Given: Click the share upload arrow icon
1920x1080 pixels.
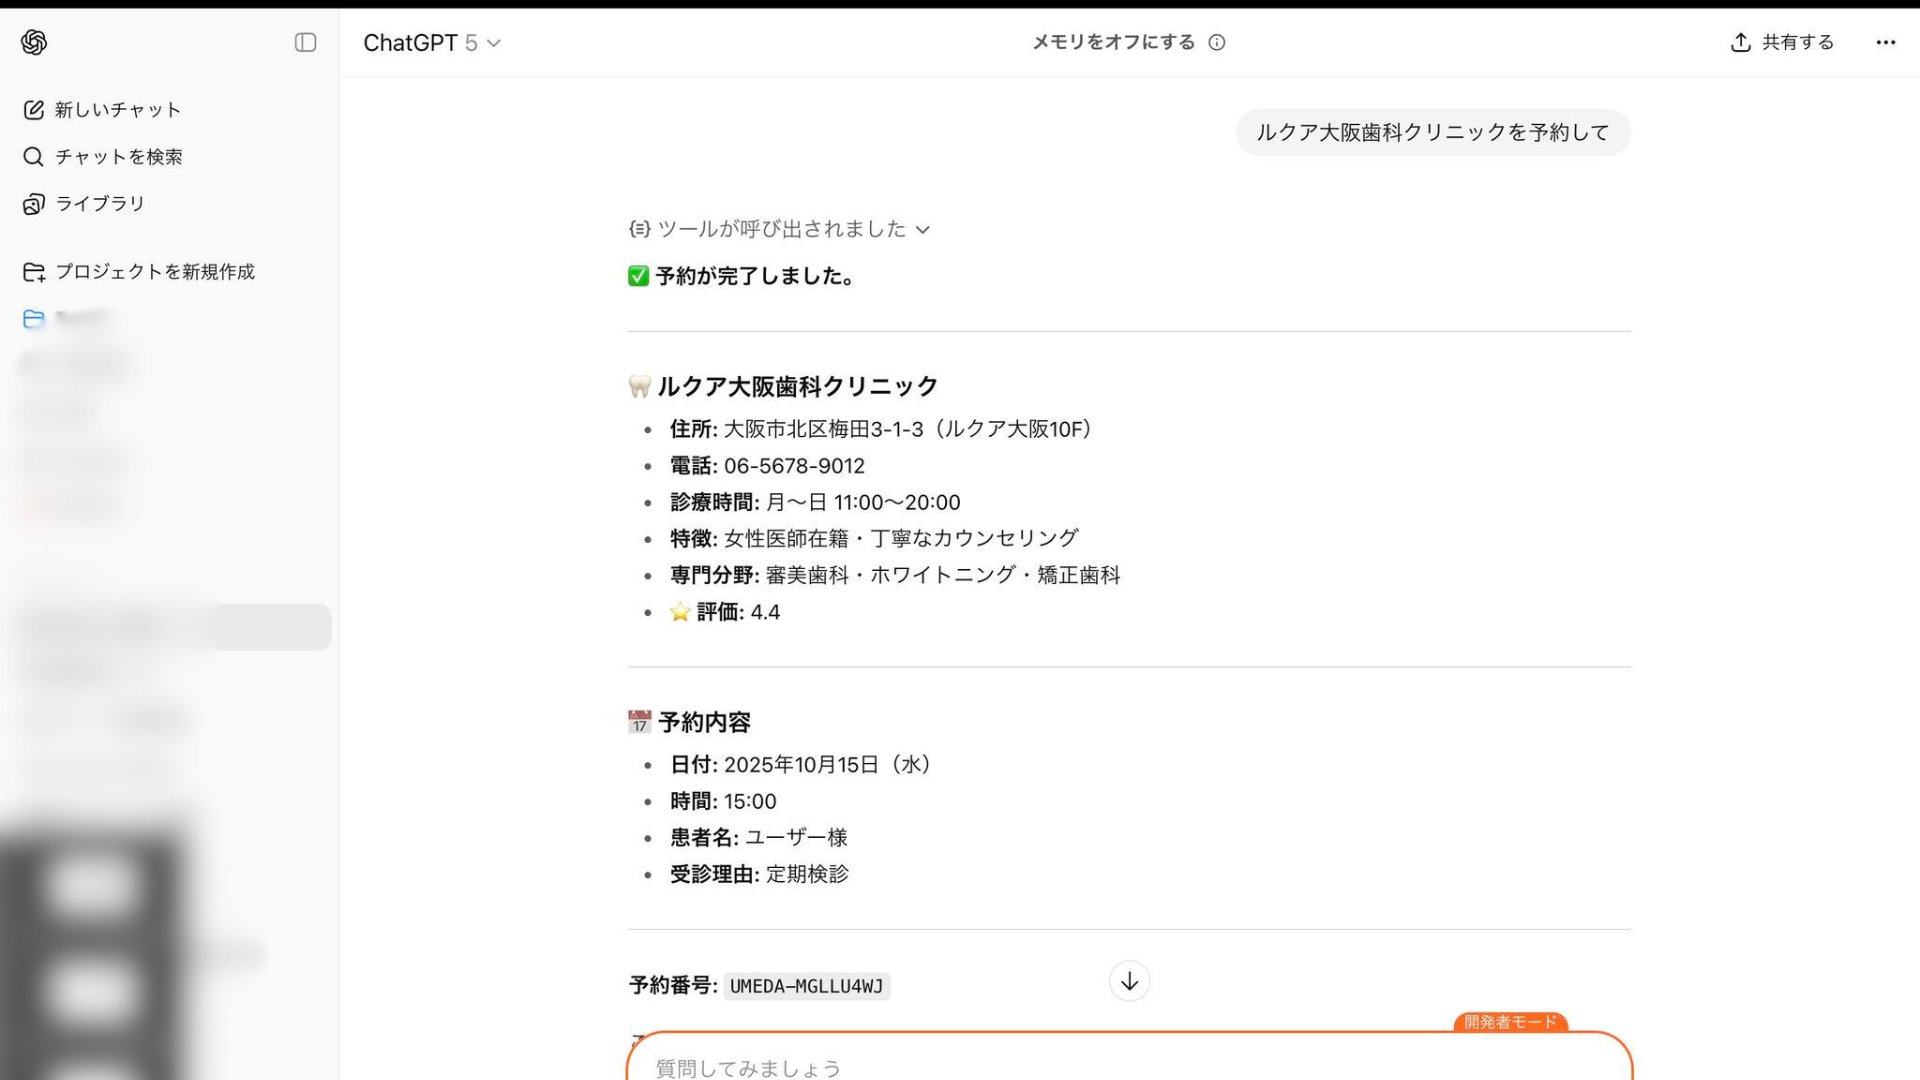Looking at the screenshot, I should [x=1740, y=42].
